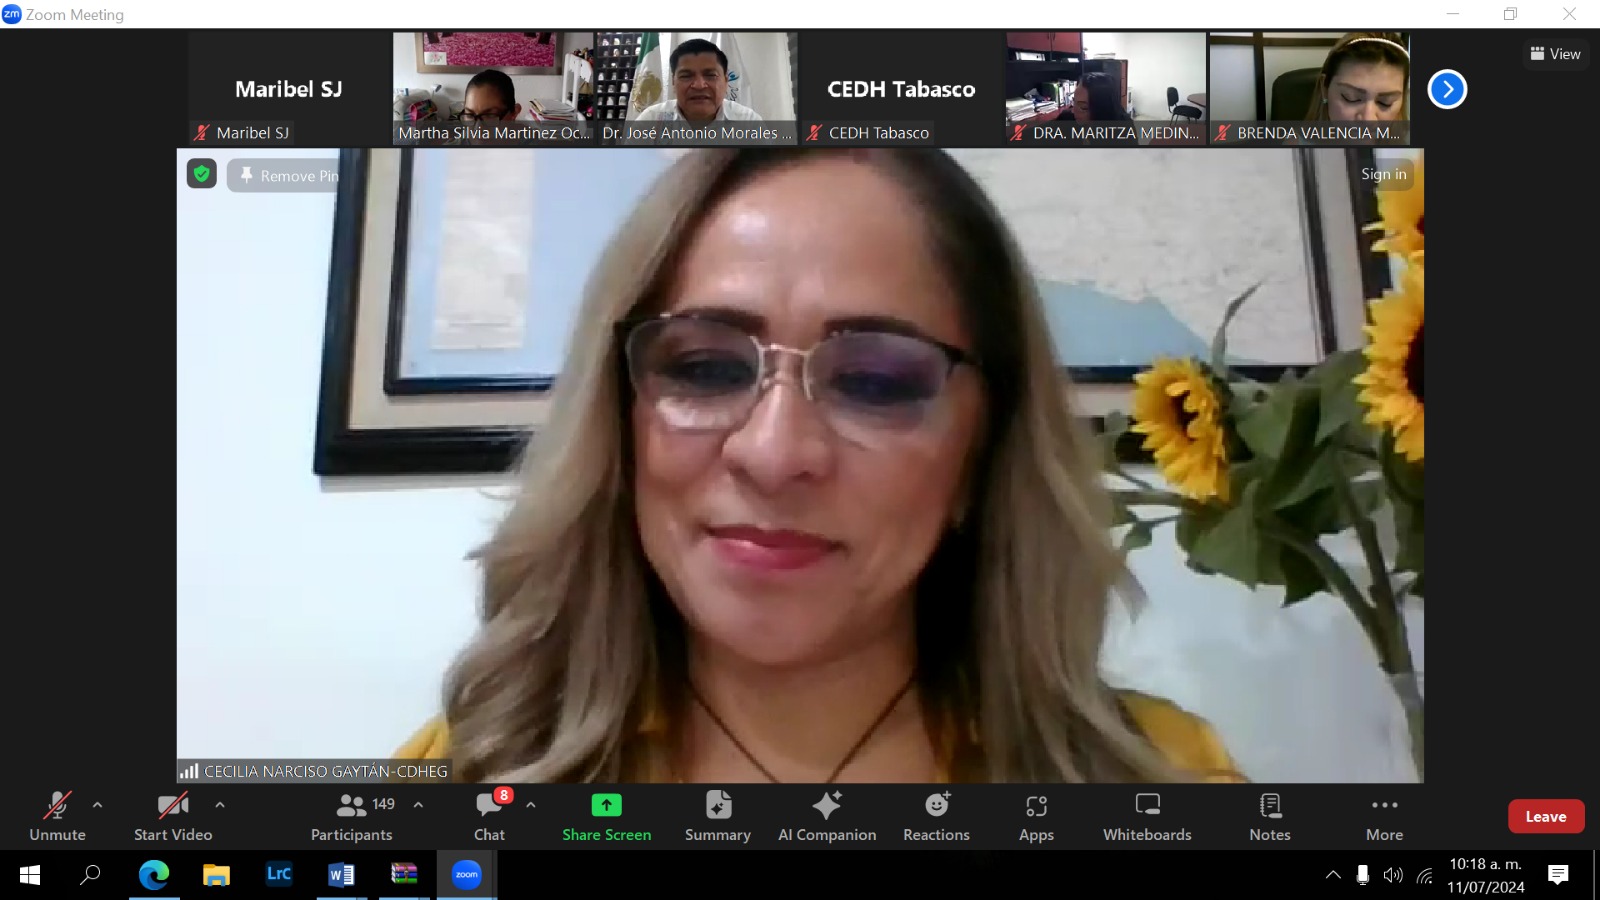This screenshot has width=1600, height=900.
Task: Click the microphone tray icon
Action: pos(1362,875)
